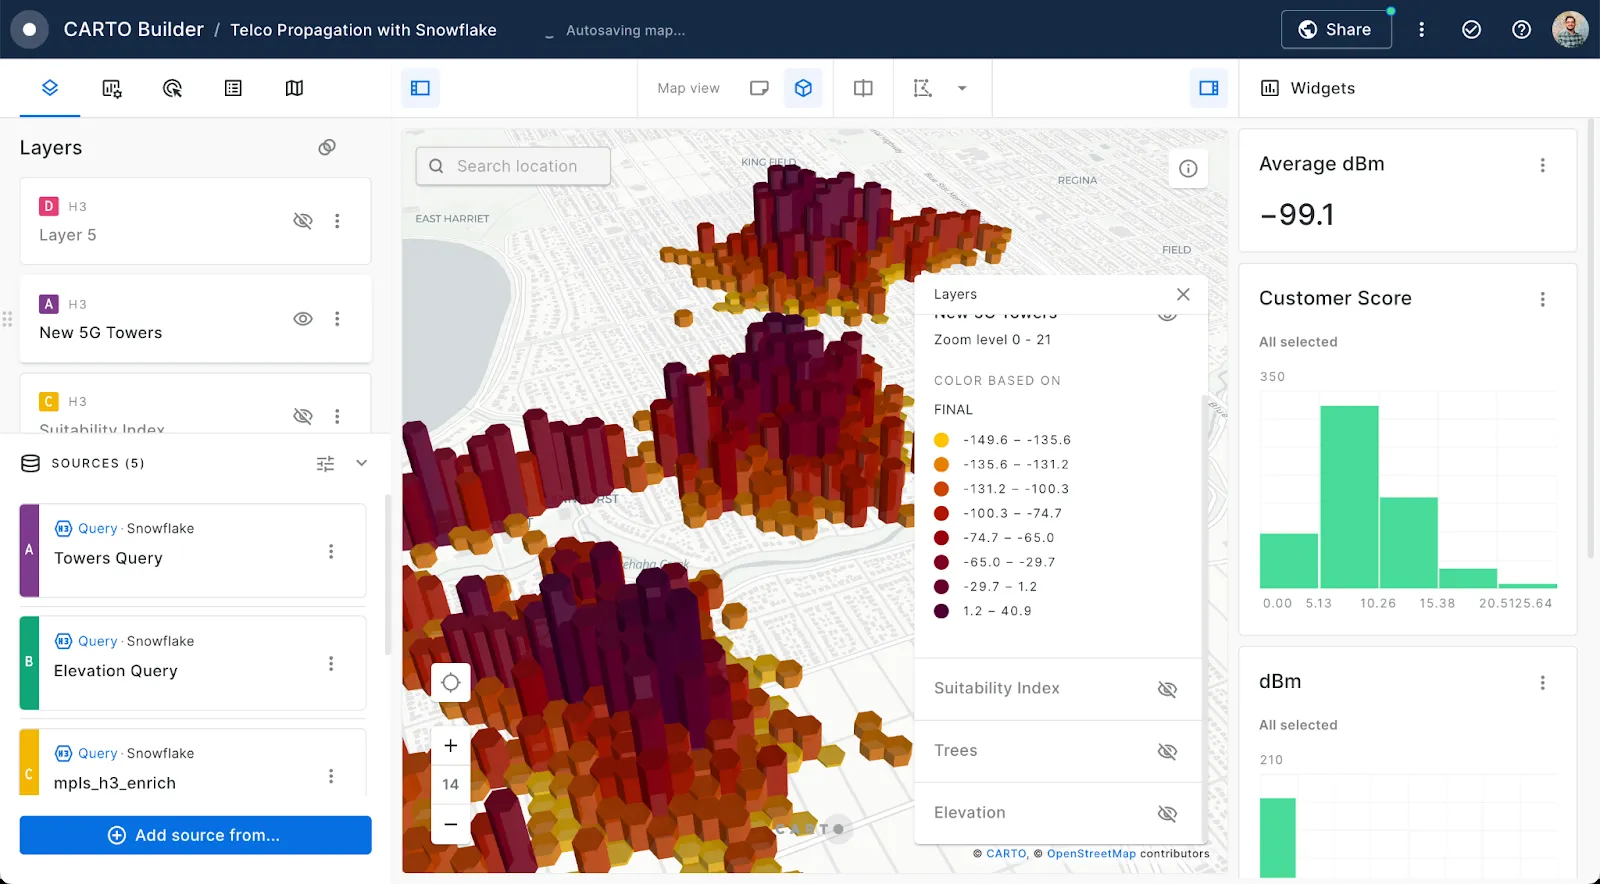The image size is (1600, 884).
Task: Show the hidden Layer 5
Action: click(x=303, y=221)
